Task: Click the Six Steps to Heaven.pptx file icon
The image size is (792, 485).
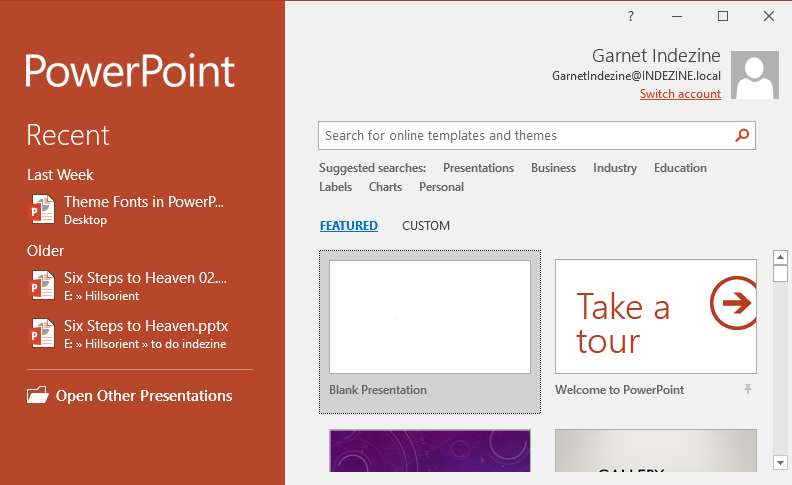Action: [42, 333]
